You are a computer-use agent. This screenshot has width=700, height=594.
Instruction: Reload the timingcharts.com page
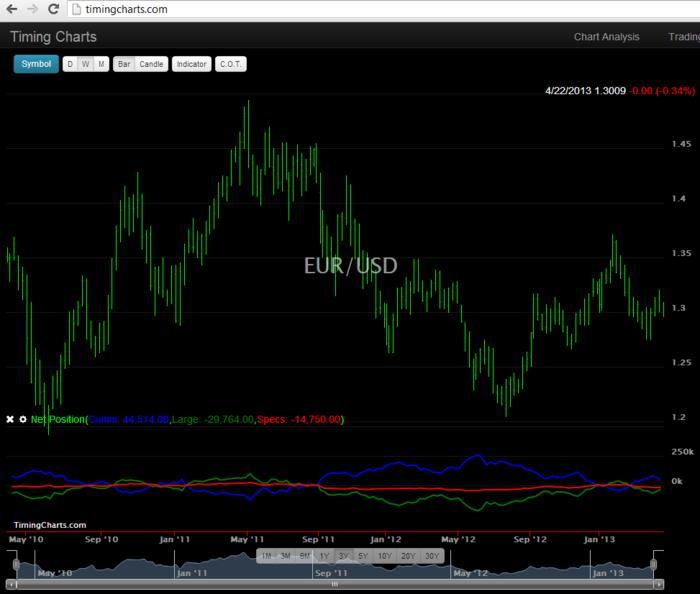coord(54,9)
